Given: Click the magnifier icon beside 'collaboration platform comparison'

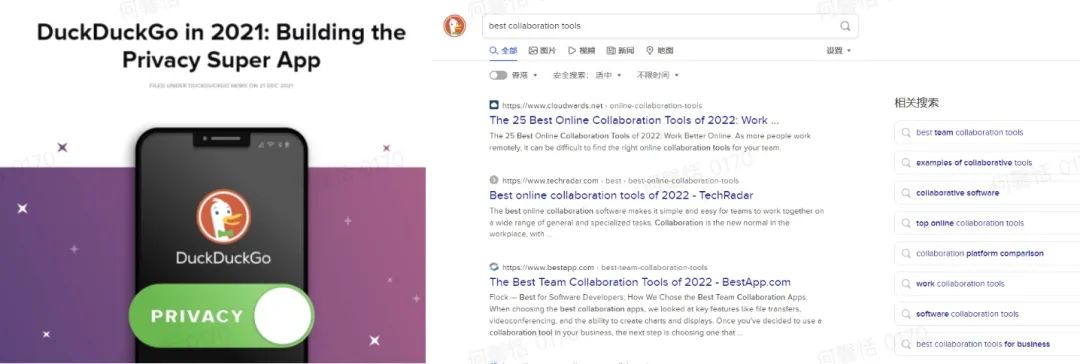Looking at the screenshot, I should [x=906, y=254].
